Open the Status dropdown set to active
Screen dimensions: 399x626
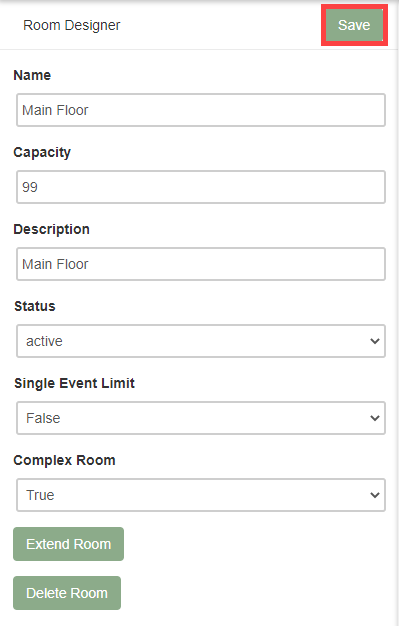point(201,341)
